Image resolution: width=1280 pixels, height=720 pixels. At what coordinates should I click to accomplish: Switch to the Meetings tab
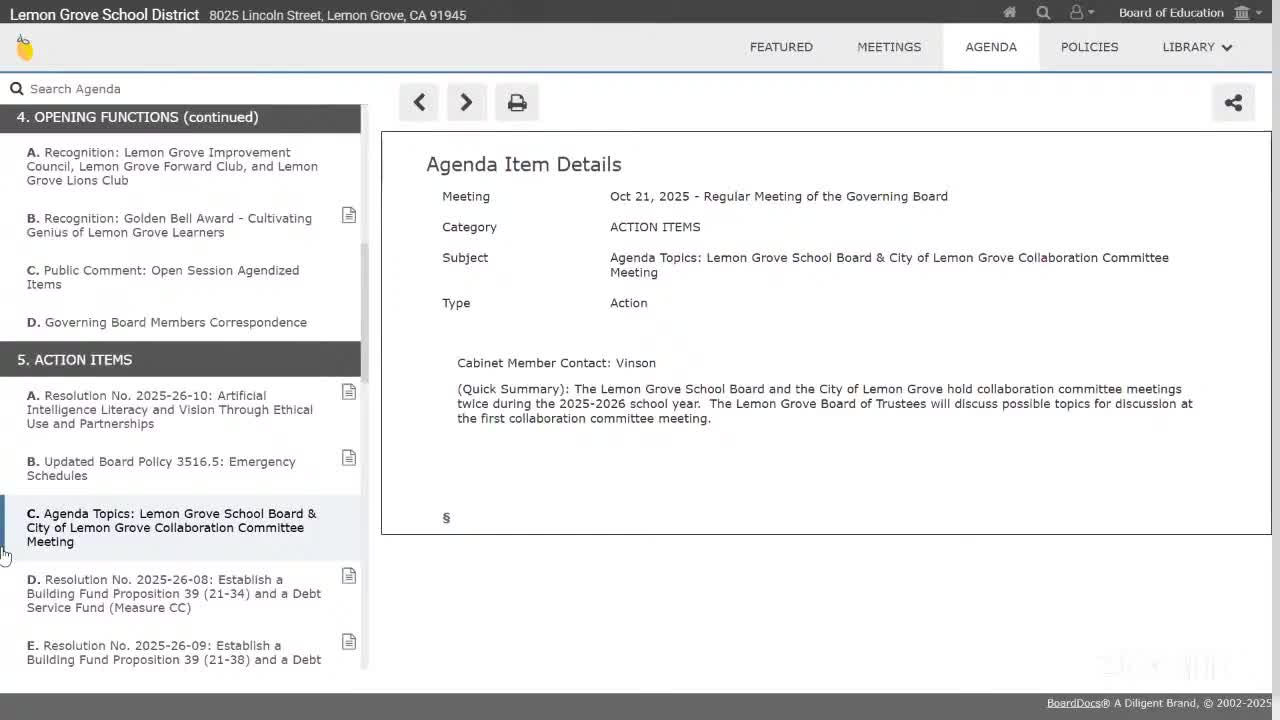pyautogui.click(x=888, y=47)
